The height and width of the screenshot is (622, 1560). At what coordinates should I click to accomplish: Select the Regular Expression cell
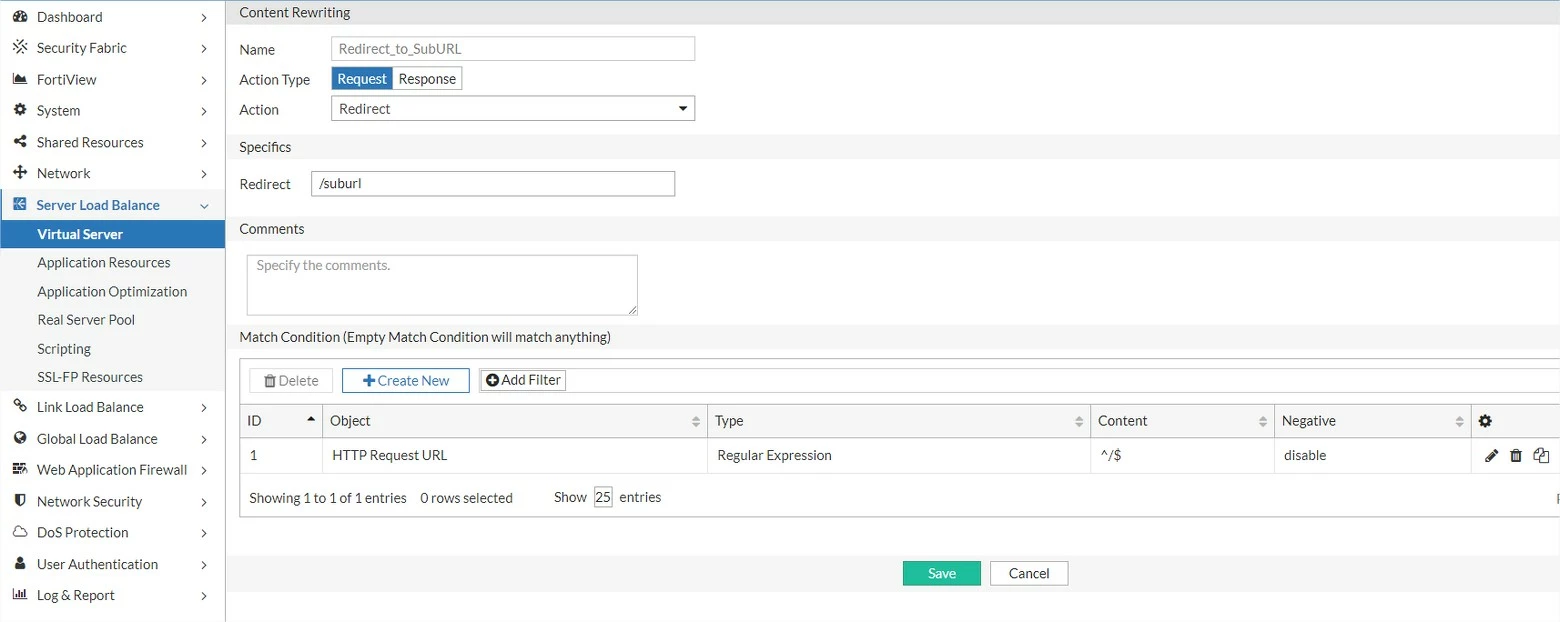pos(899,455)
